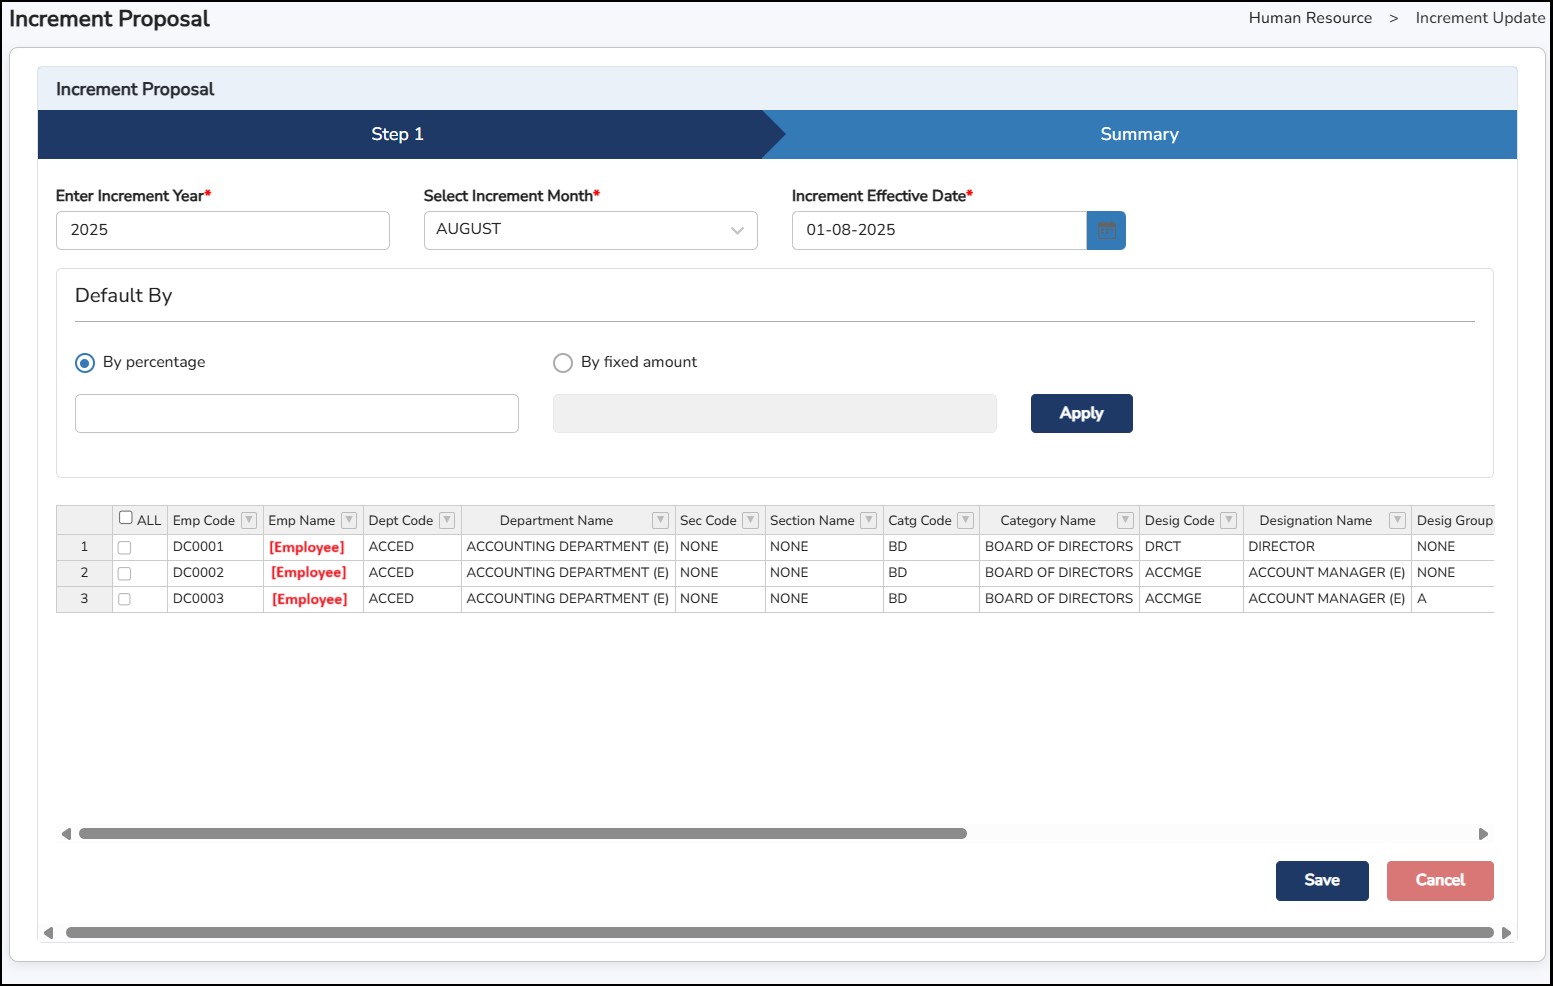Open the Department Name column filter

[660, 520]
